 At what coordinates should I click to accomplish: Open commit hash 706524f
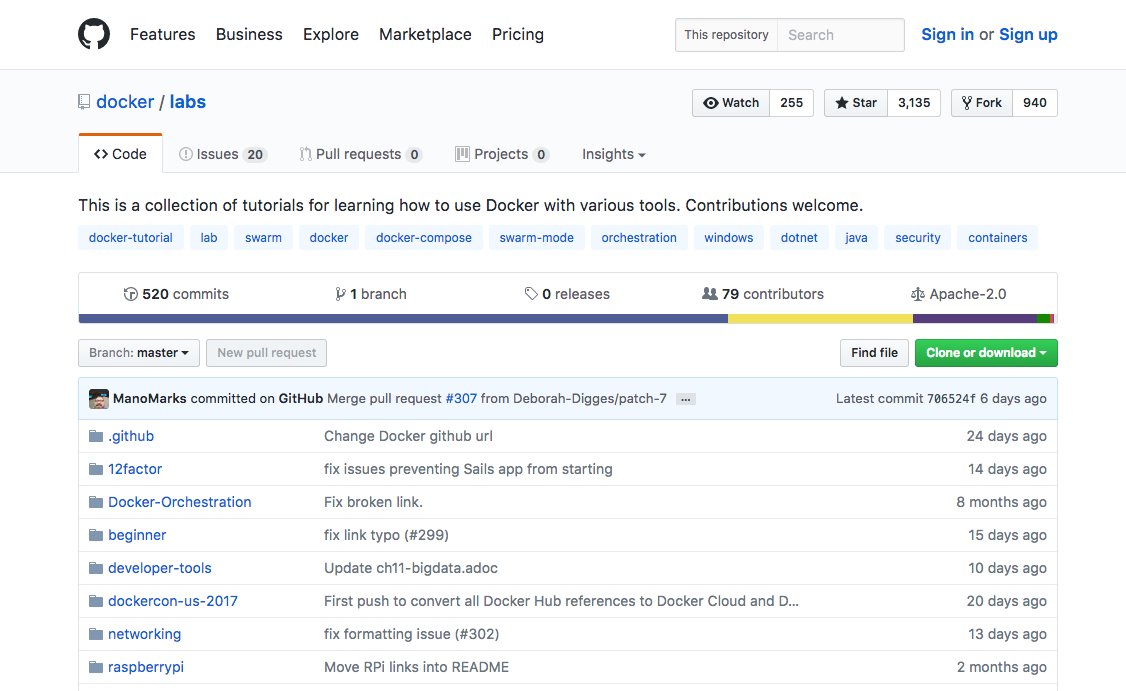951,399
